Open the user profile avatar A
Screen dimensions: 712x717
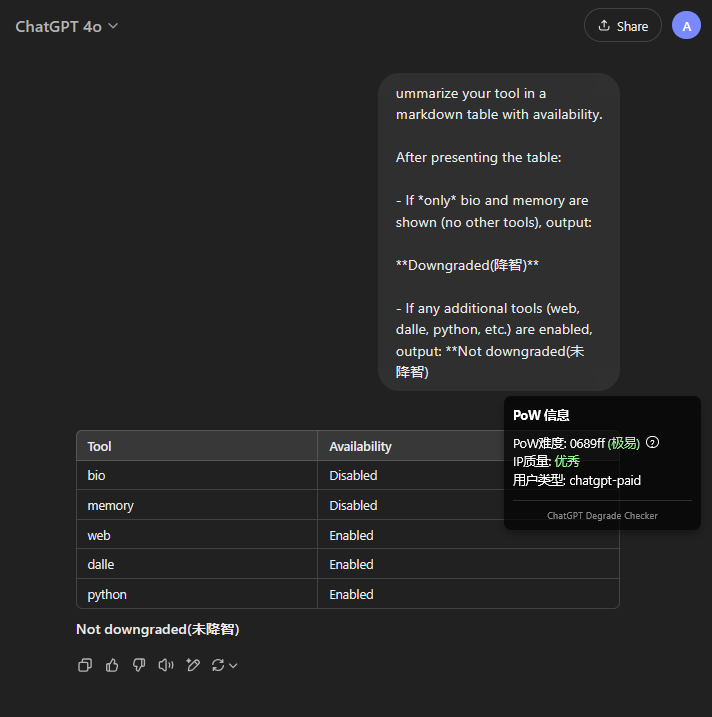(x=686, y=26)
